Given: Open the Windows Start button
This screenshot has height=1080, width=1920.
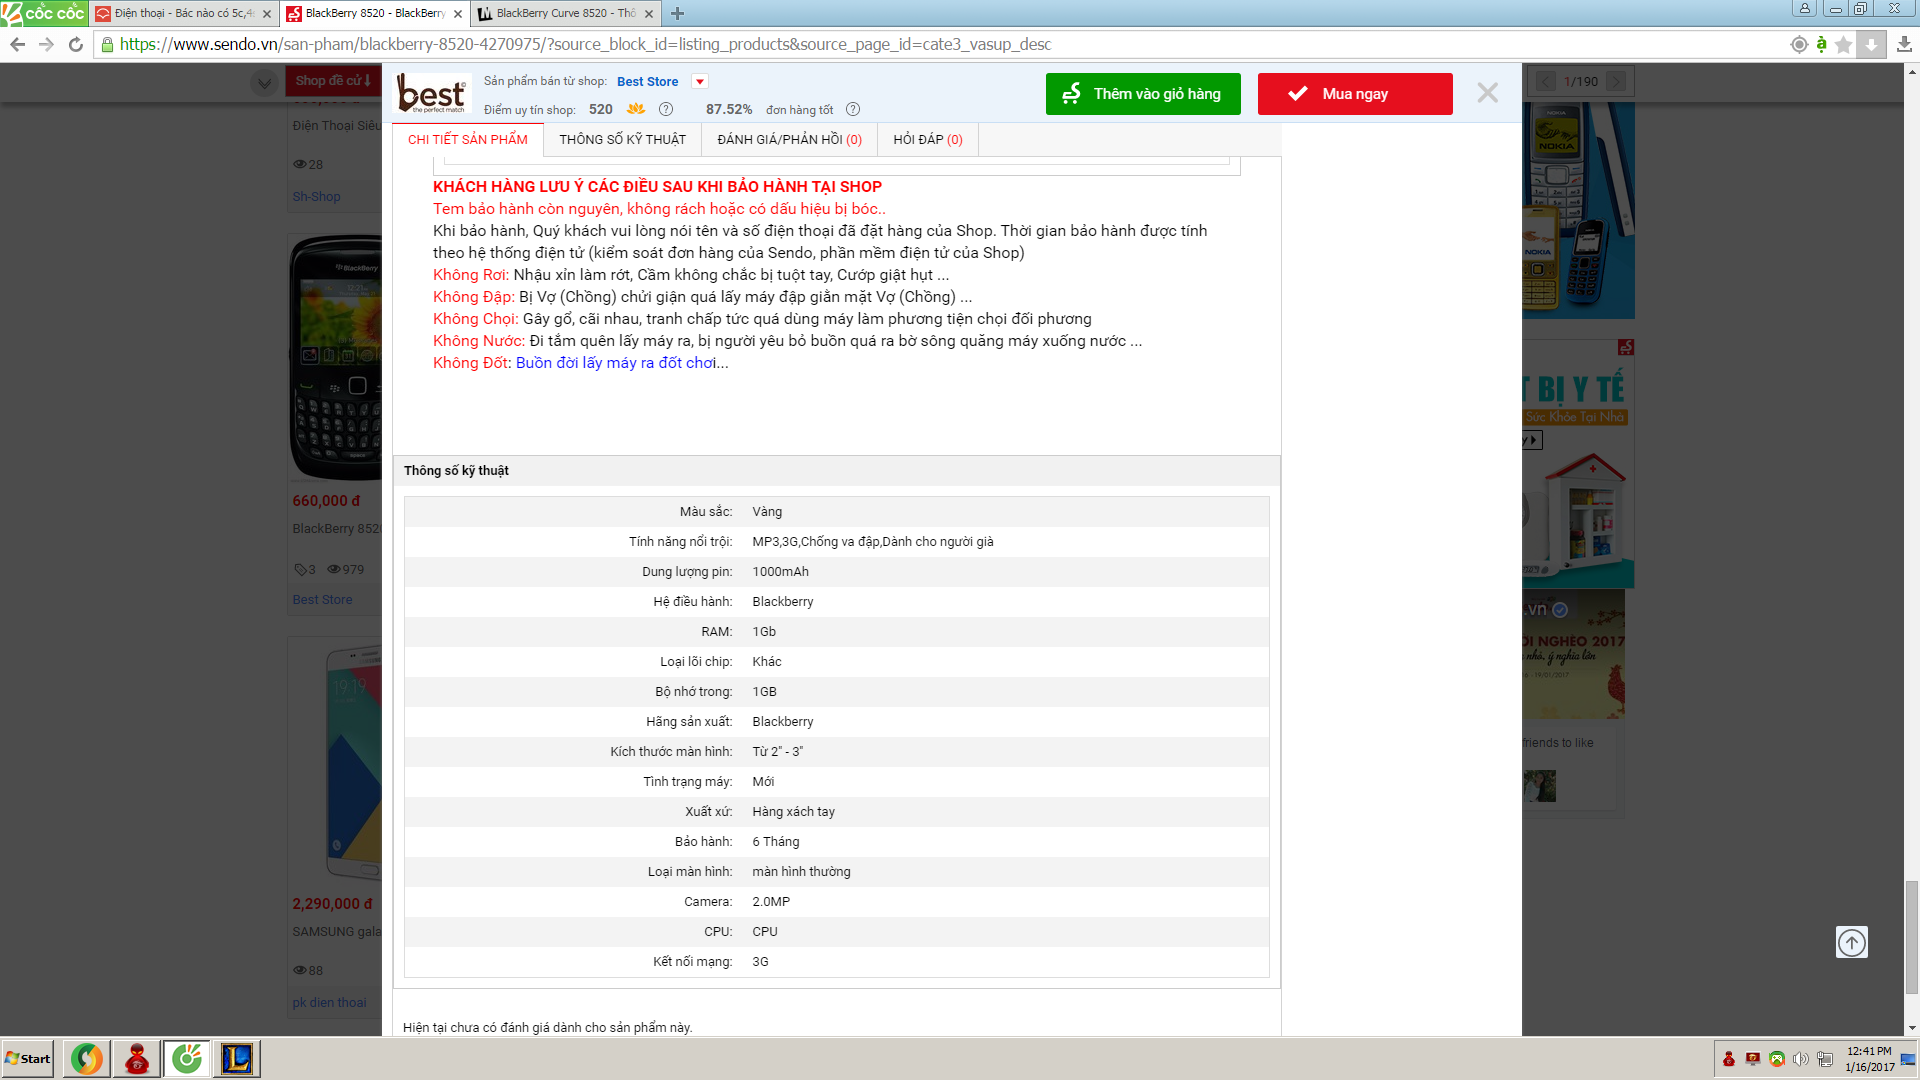Looking at the screenshot, I should point(27,1059).
